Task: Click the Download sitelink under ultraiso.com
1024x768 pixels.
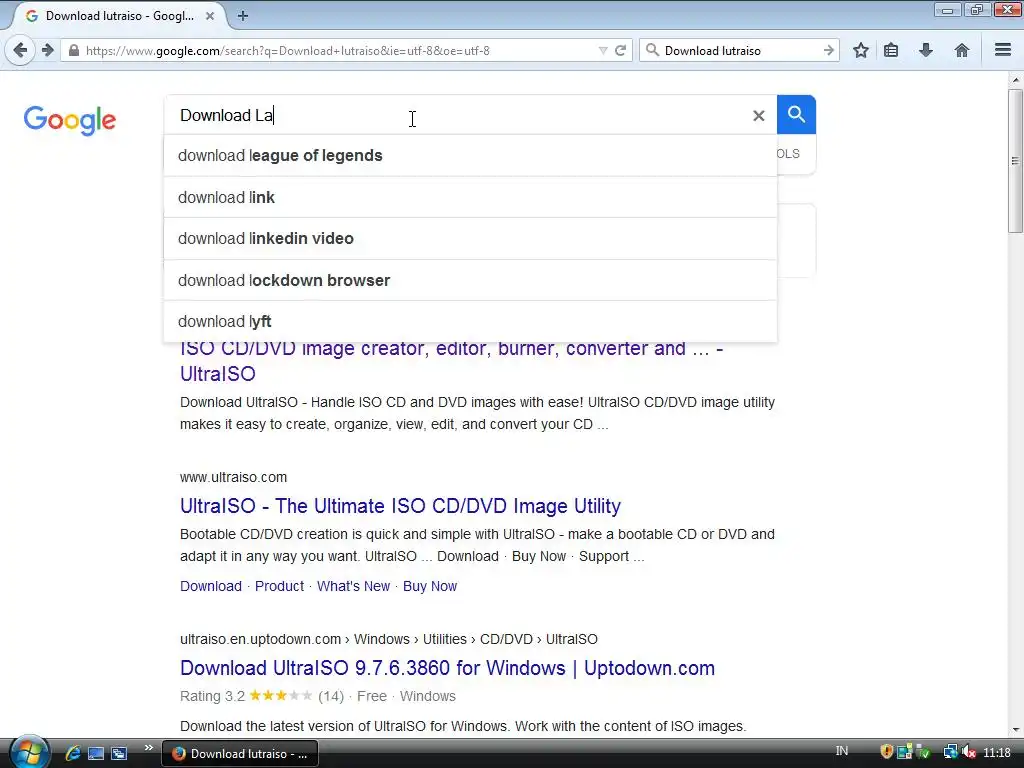Action: pos(211,586)
